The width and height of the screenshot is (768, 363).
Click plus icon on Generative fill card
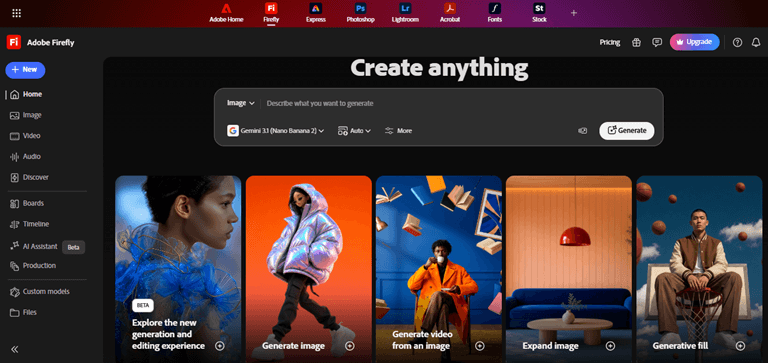pyautogui.click(x=741, y=346)
